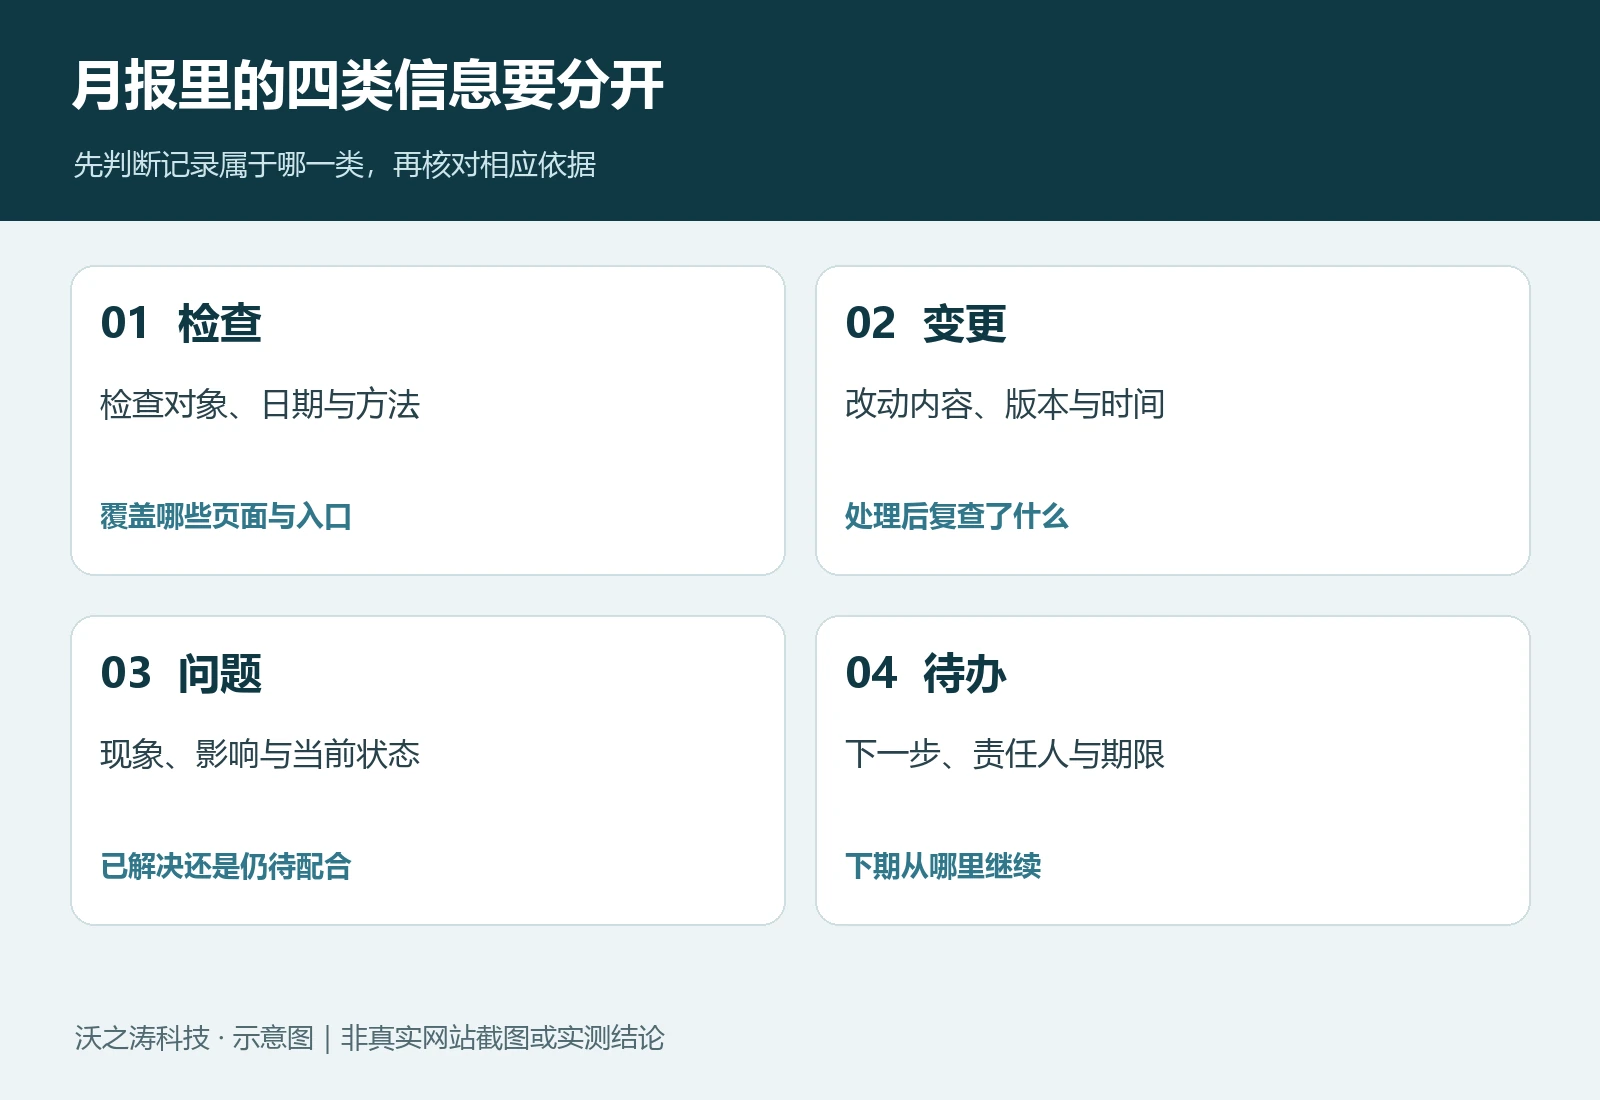Select the 01 检查 card heading
The image size is (1600, 1100).
181,323
